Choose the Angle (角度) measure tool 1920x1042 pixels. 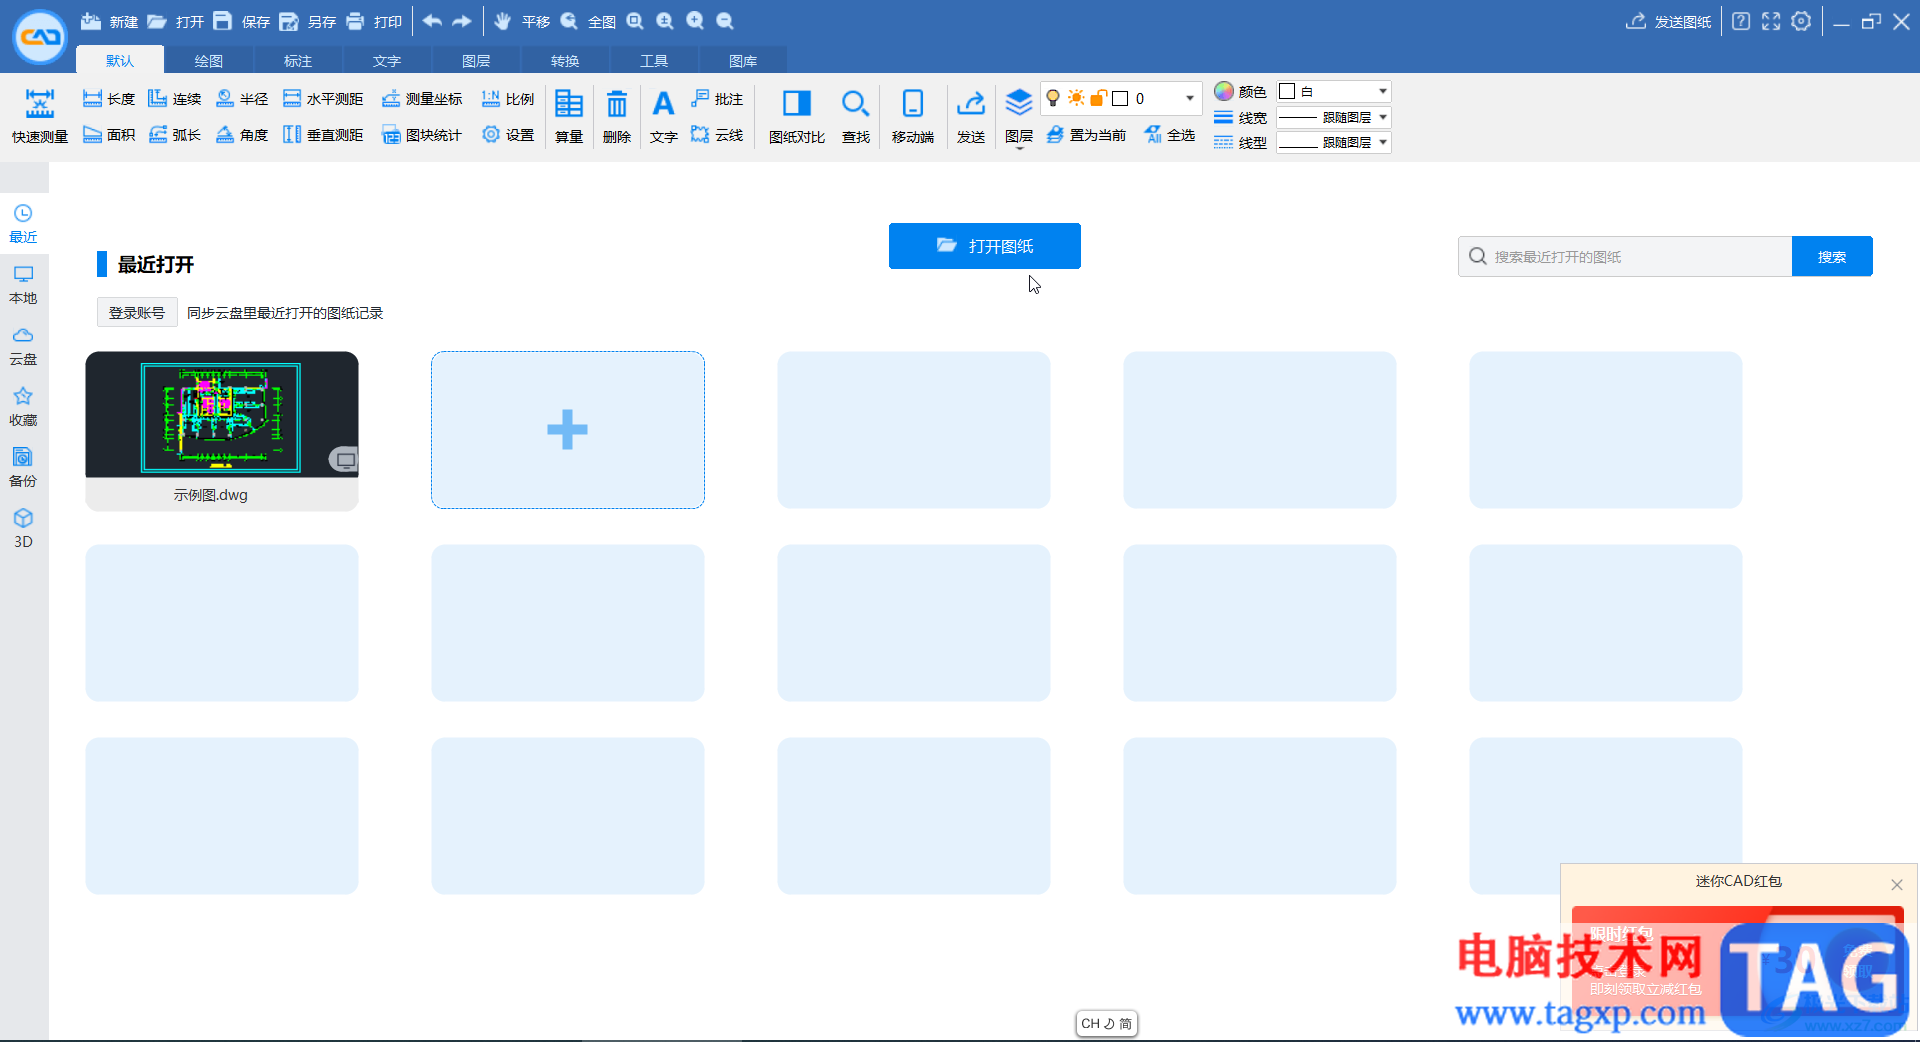[x=242, y=135]
